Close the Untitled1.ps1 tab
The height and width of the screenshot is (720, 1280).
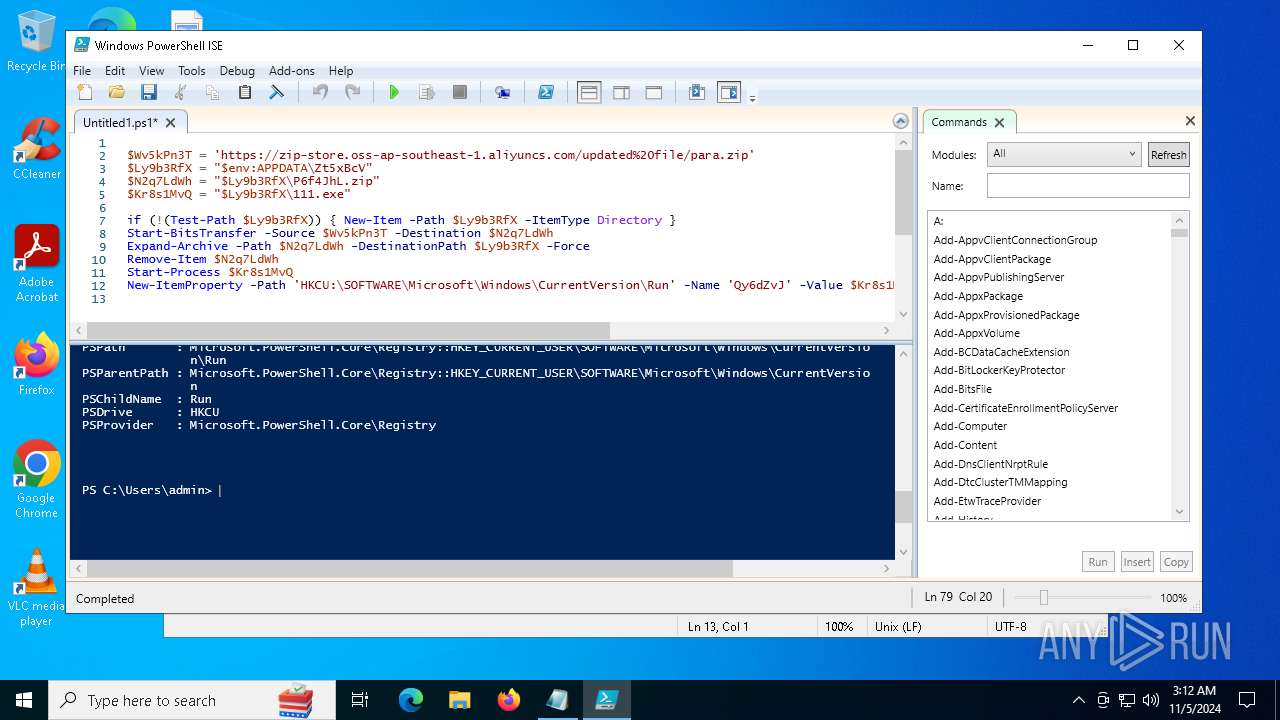pyautogui.click(x=170, y=122)
